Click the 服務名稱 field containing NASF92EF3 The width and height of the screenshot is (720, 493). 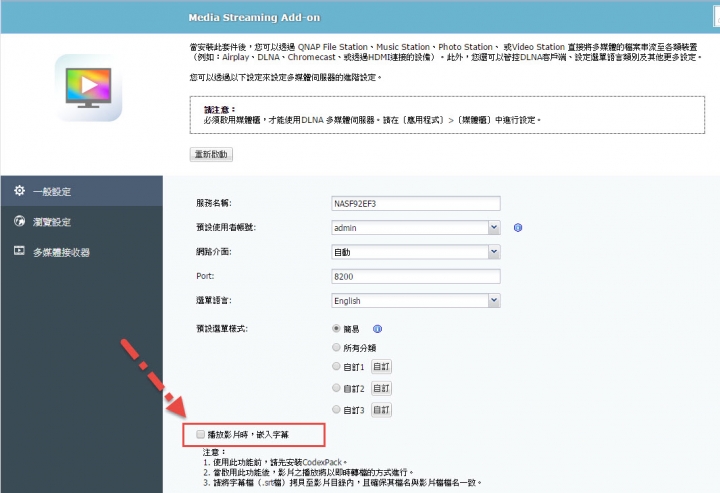tap(416, 203)
